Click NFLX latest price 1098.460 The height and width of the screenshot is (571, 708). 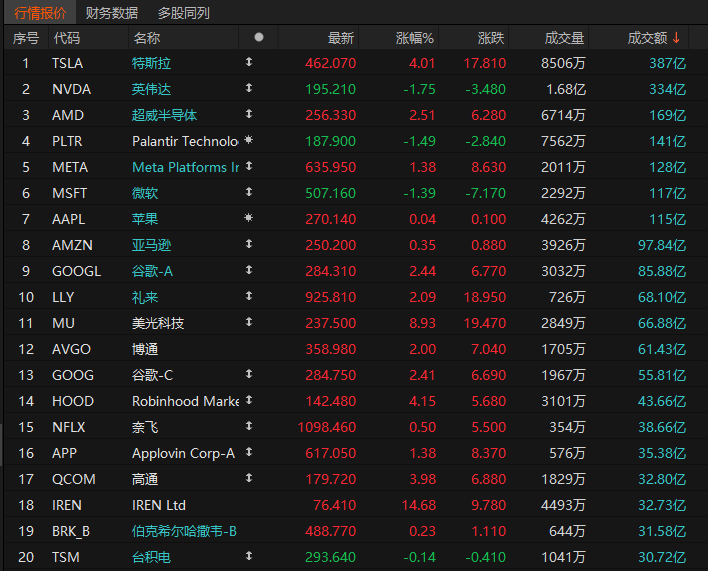[327, 427]
